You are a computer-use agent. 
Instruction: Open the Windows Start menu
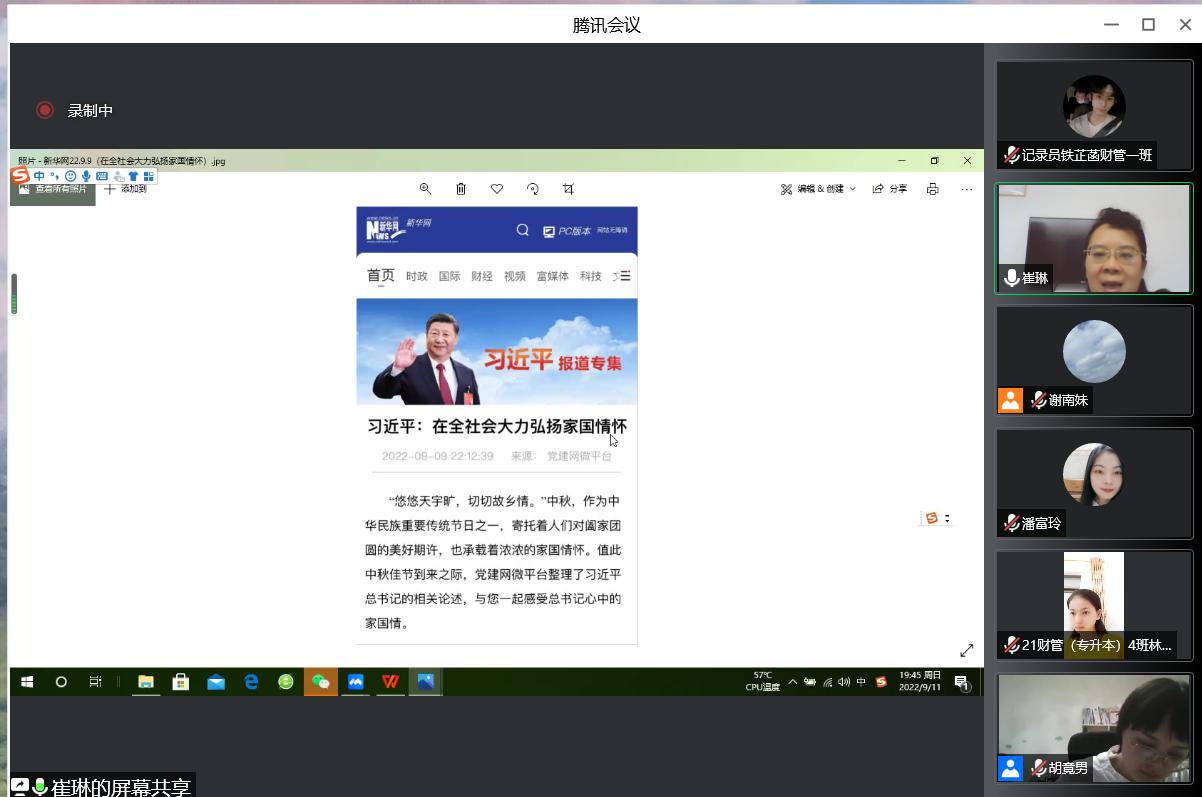coord(27,682)
